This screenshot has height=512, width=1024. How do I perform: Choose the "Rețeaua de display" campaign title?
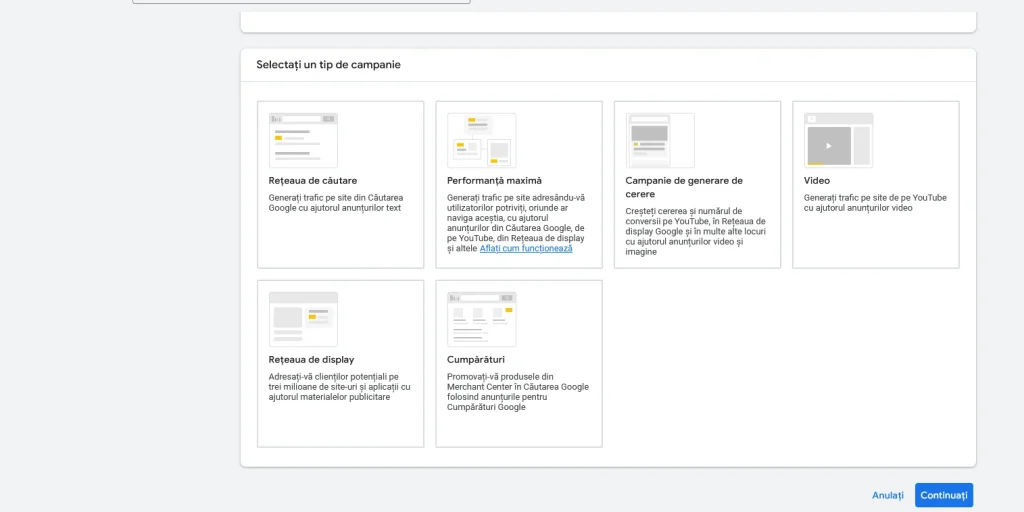[311, 360]
